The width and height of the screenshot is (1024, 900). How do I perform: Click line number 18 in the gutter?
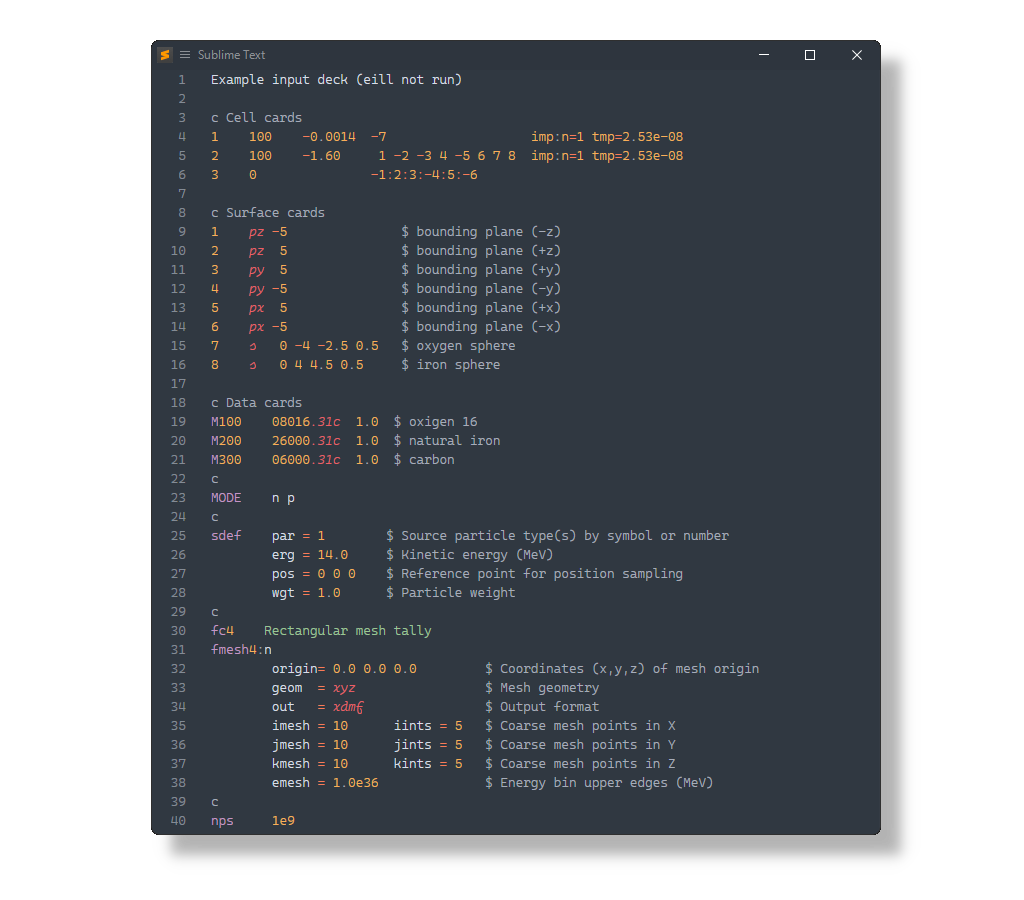click(178, 403)
